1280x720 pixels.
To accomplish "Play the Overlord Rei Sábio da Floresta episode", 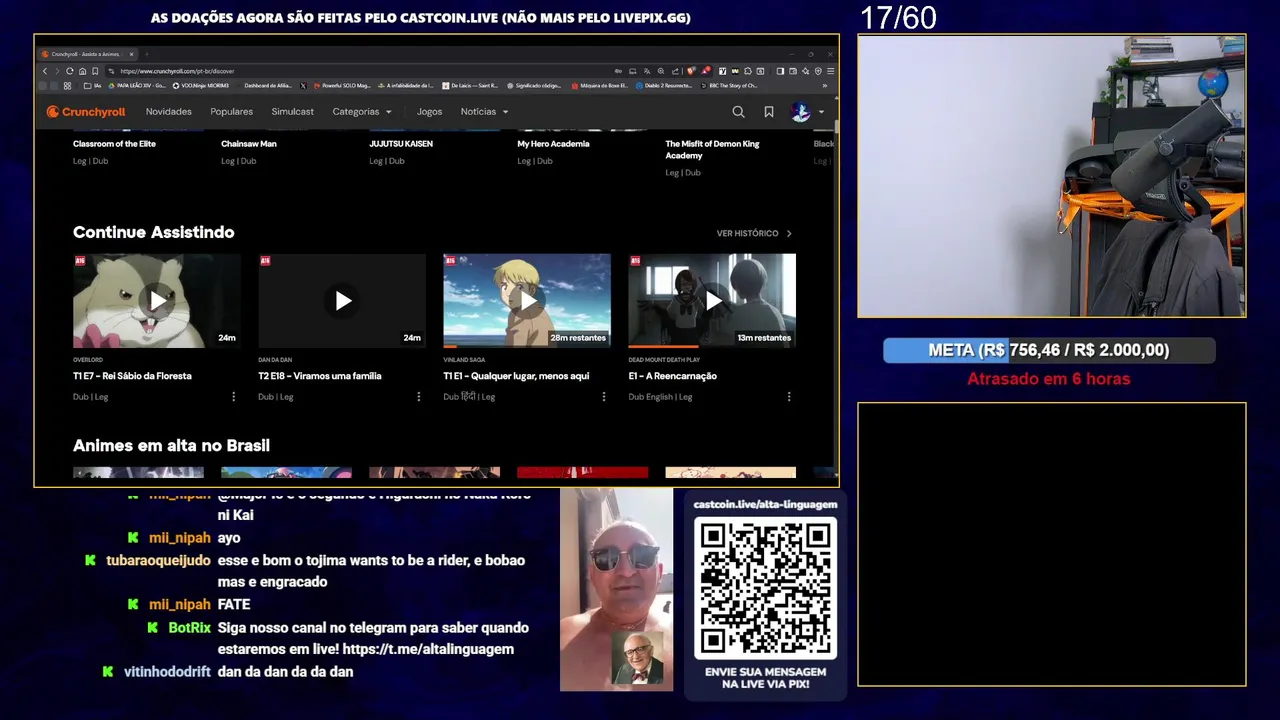I will 157,300.
